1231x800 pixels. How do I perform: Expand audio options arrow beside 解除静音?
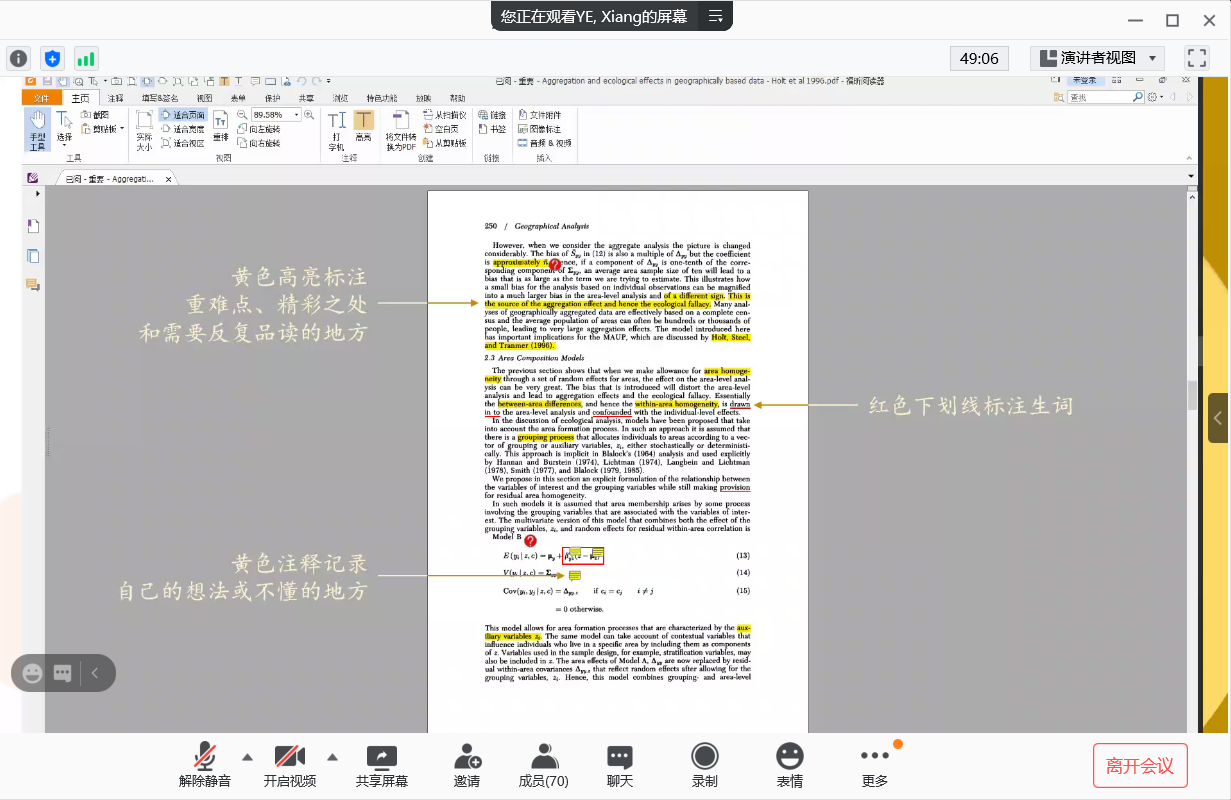247,756
